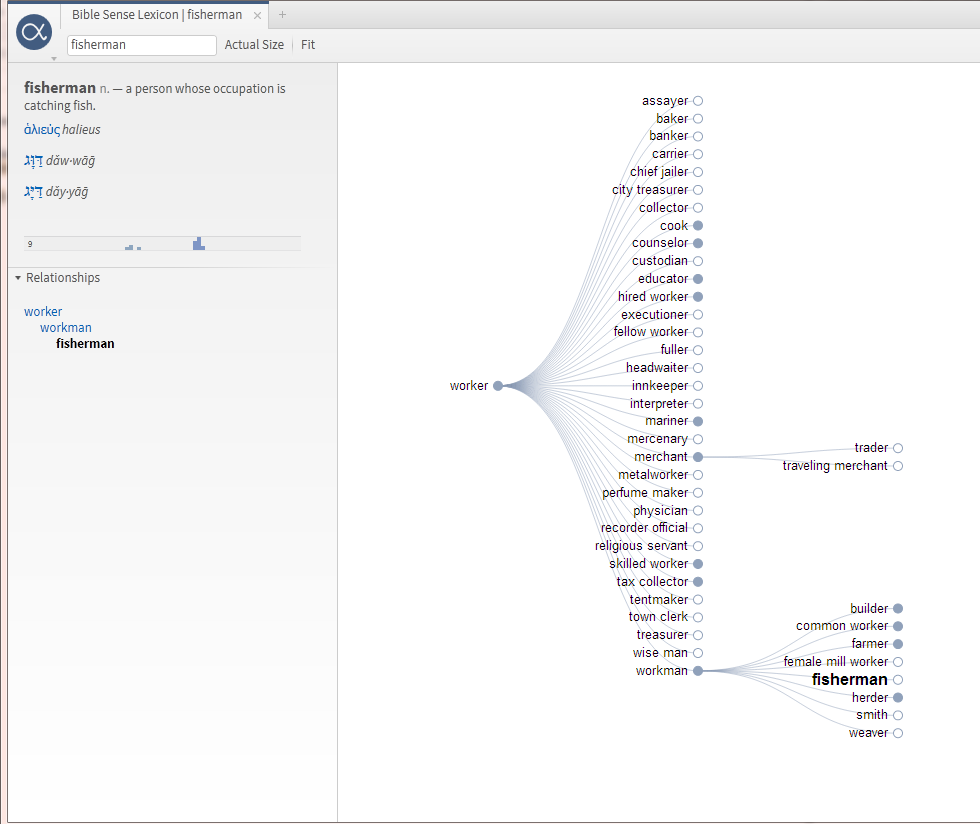Open a new tab with the plus button
Screen dimensions: 980x824
(x=282, y=15)
